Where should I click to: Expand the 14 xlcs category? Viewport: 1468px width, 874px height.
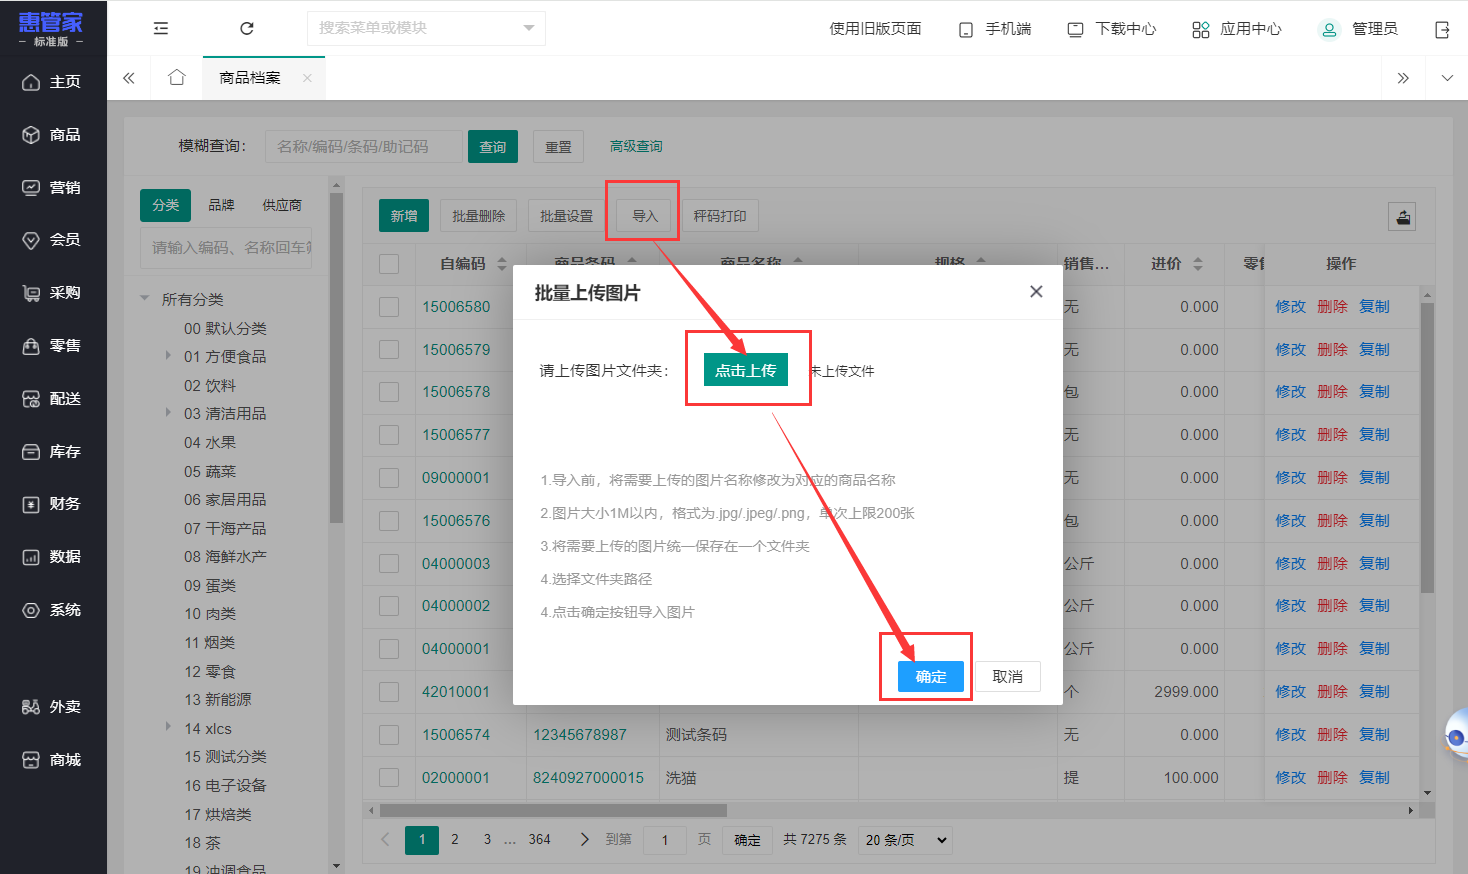point(168,728)
